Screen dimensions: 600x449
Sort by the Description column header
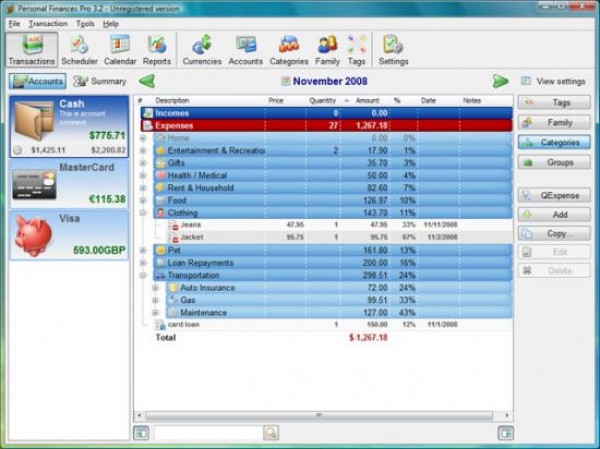click(x=172, y=101)
